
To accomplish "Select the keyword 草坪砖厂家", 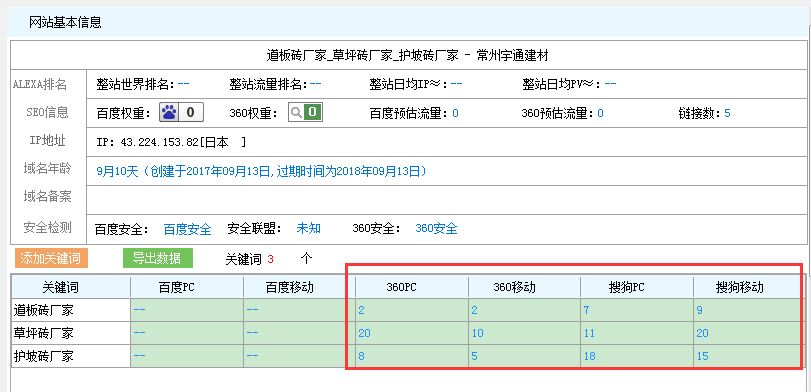I will (x=43, y=334).
